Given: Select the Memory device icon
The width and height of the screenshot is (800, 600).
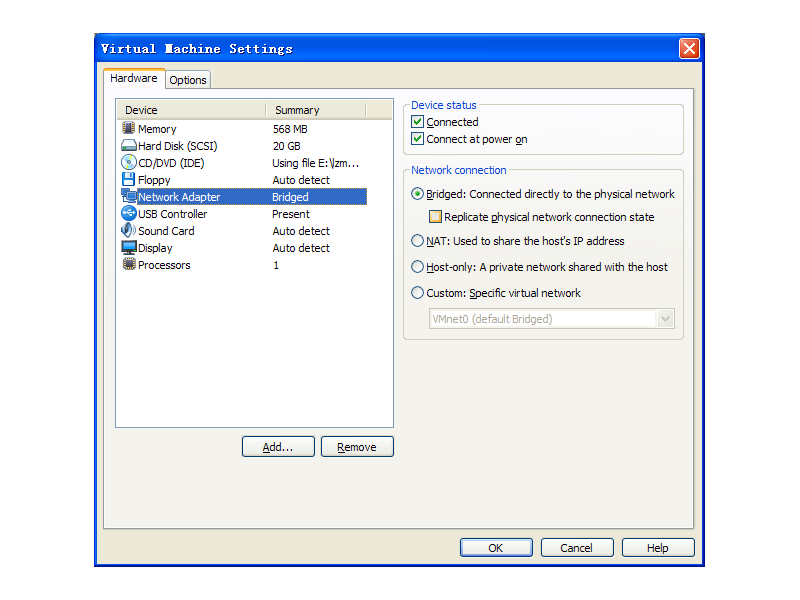Looking at the screenshot, I should pyautogui.click(x=129, y=129).
